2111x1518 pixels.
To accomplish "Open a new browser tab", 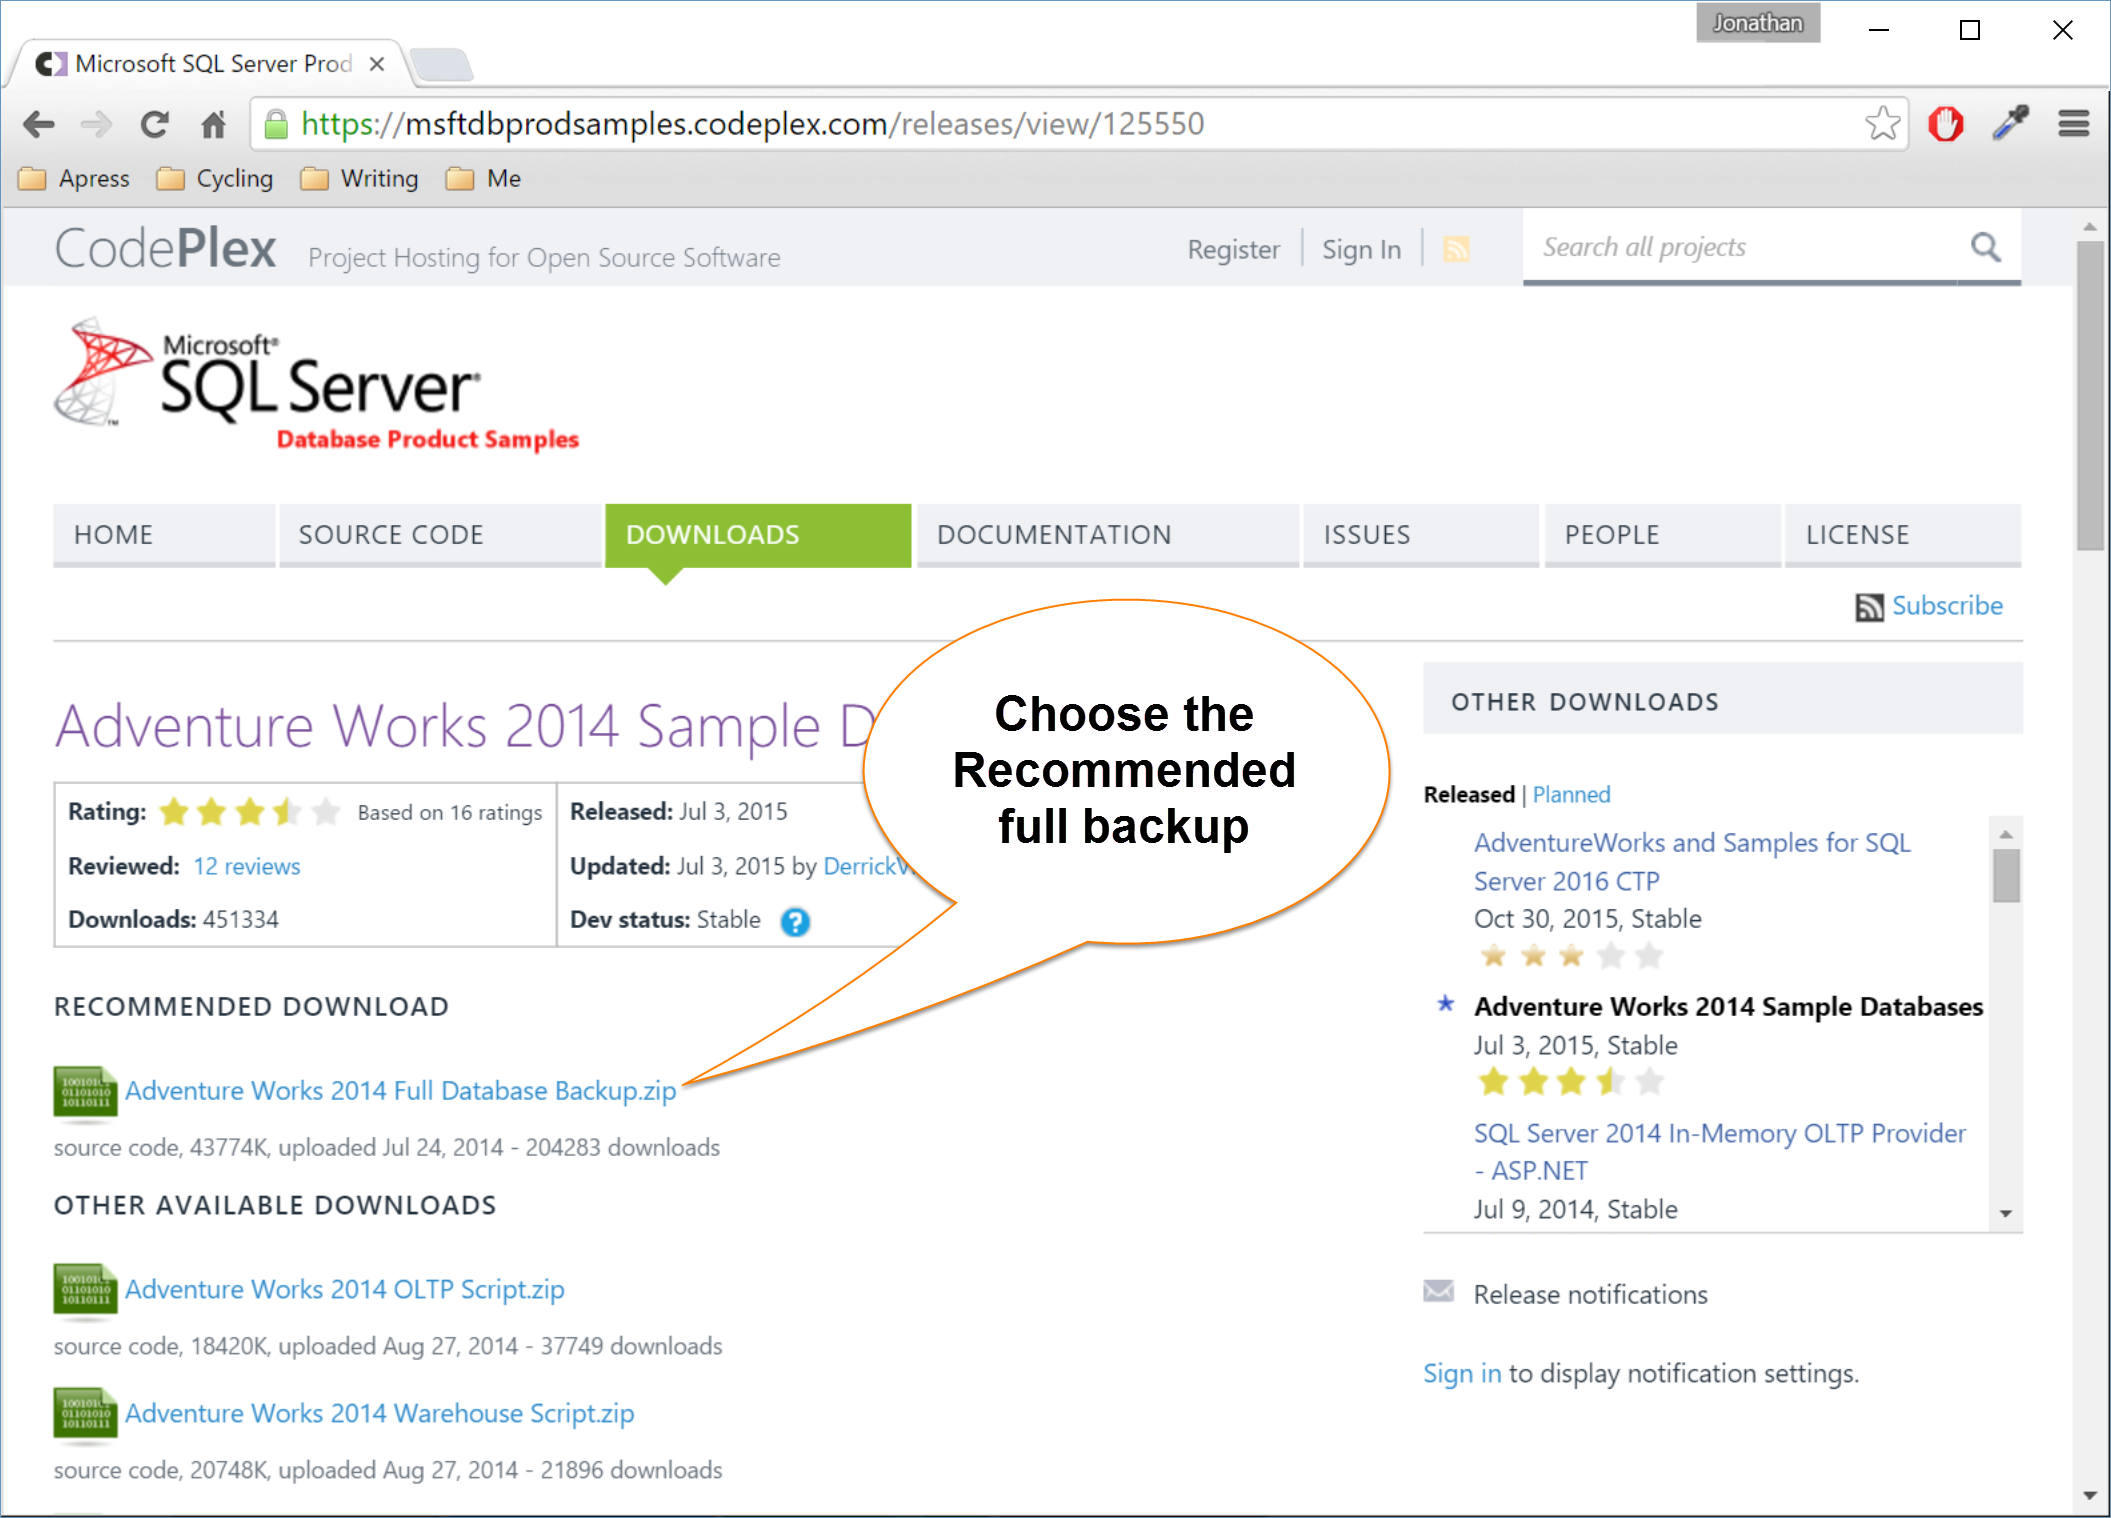I will click(441, 64).
